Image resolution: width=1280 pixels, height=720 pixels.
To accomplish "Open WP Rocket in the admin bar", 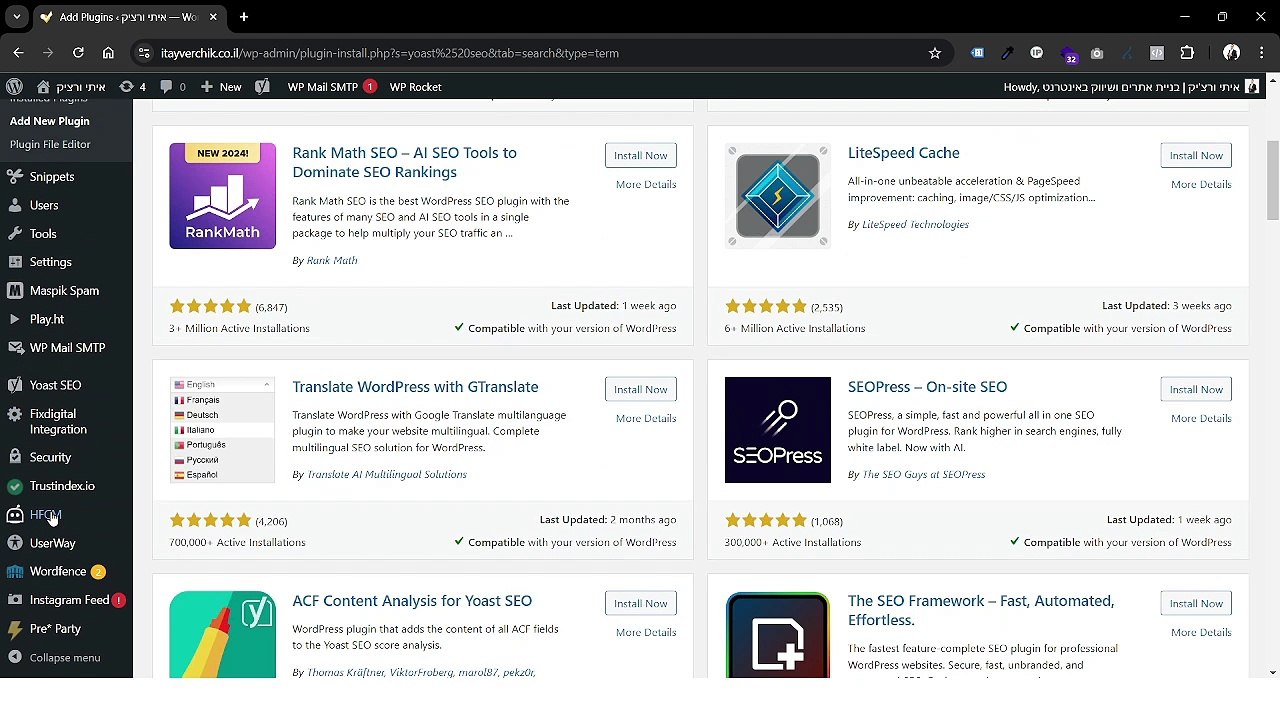I will tap(415, 87).
